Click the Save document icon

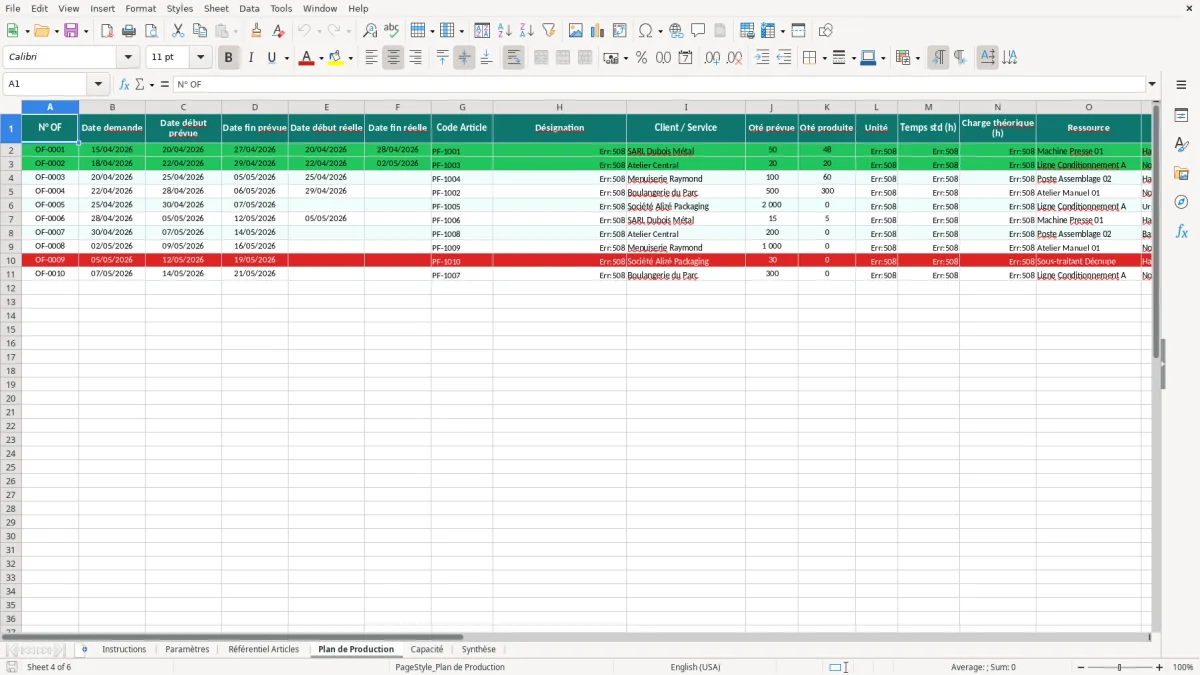71,31
